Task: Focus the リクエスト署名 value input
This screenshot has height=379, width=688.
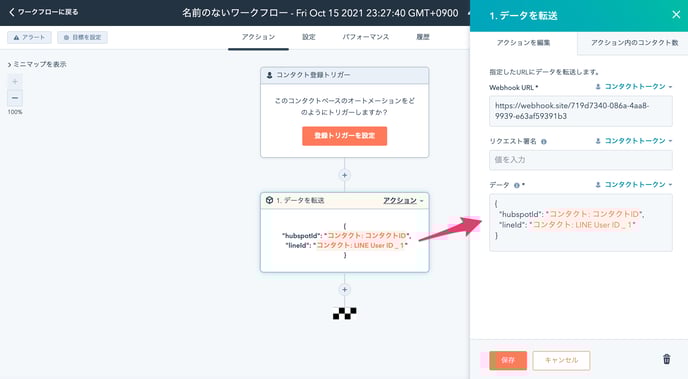Action: tap(580, 160)
